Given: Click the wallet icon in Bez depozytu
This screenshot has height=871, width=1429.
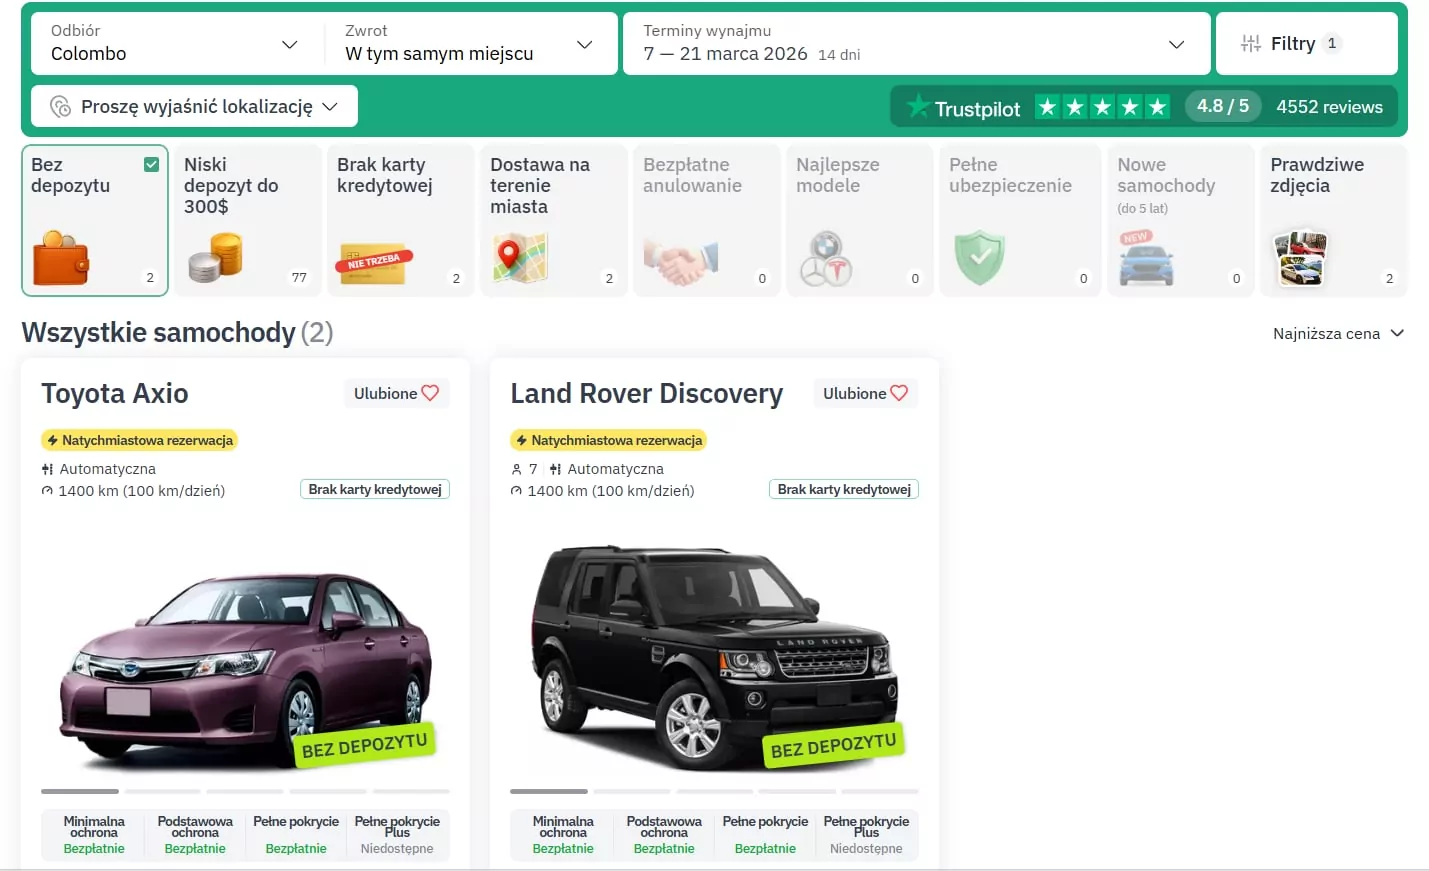Looking at the screenshot, I should pos(61,258).
